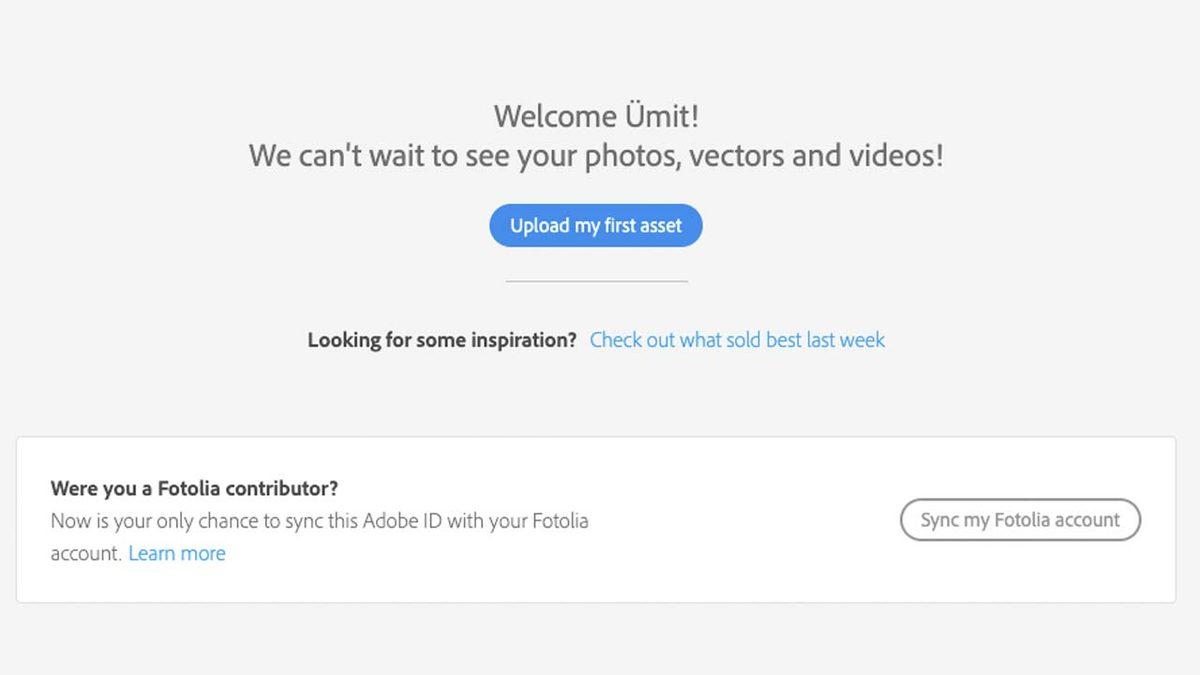The height and width of the screenshot is (675, 1200).
Task: Follow the "Learn more" link
Action: (177, 553)
